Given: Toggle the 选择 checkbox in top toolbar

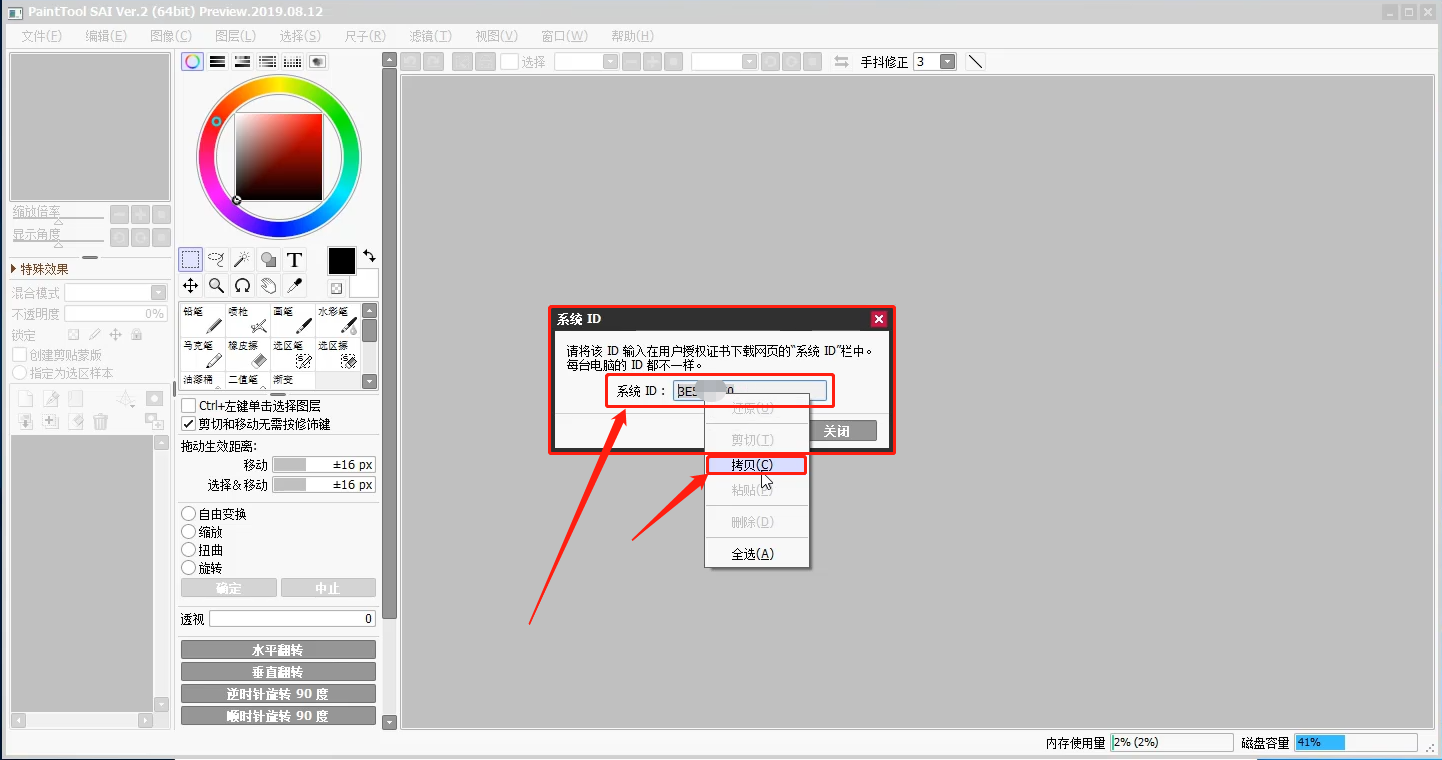Looking at the screenshot, I should [509, 62].
